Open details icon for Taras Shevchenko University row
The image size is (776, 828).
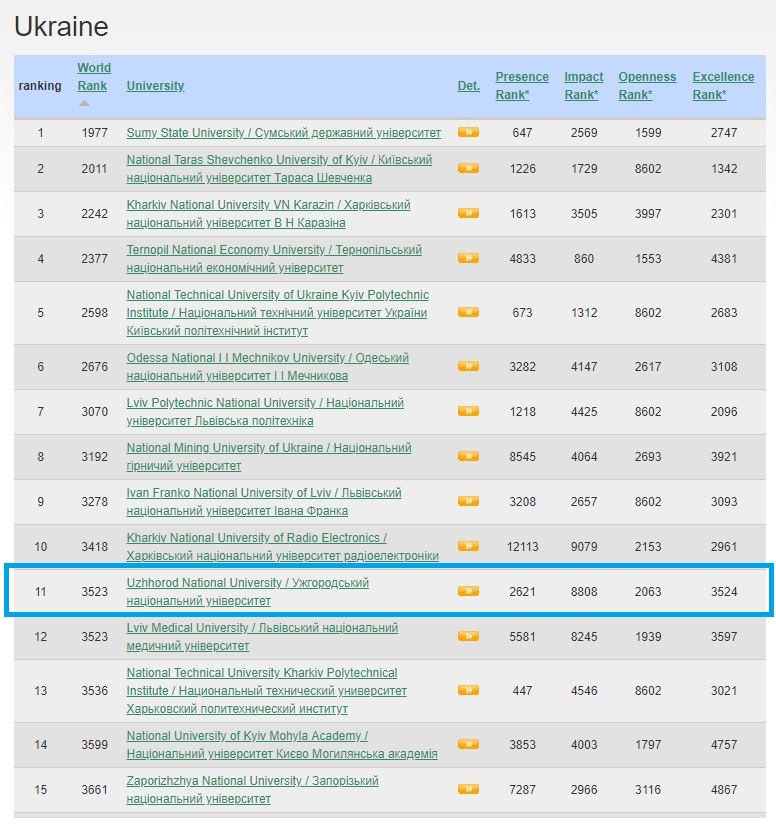tap(468, 168)
